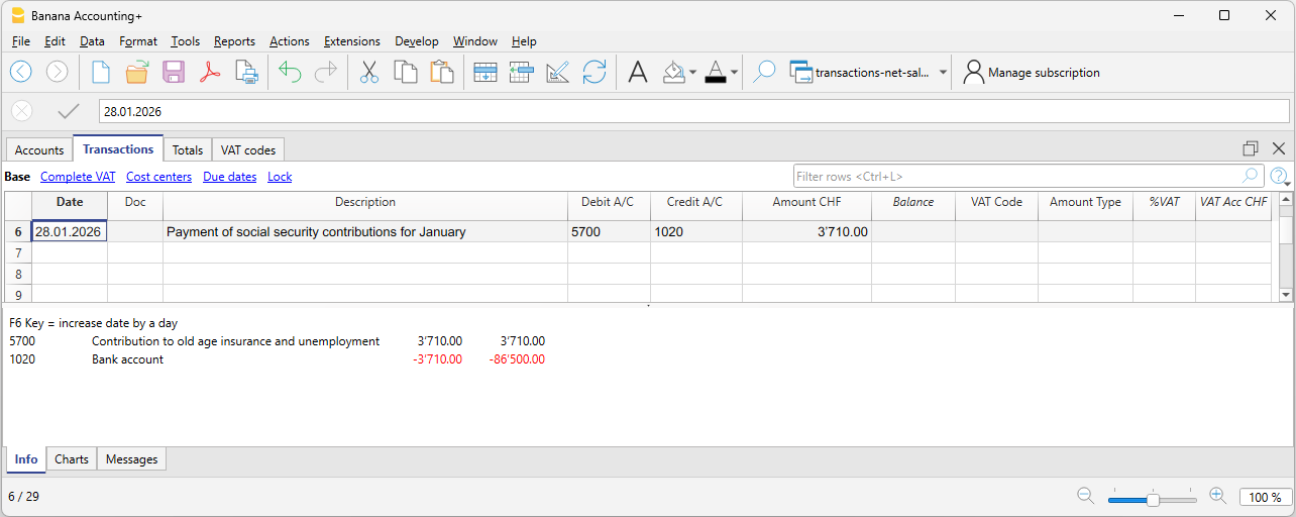Image resolution: width=1296 pixels, height=517 pixels.
Task: Open the find magnifier icon in the toolbar
Action: [764, 72]
